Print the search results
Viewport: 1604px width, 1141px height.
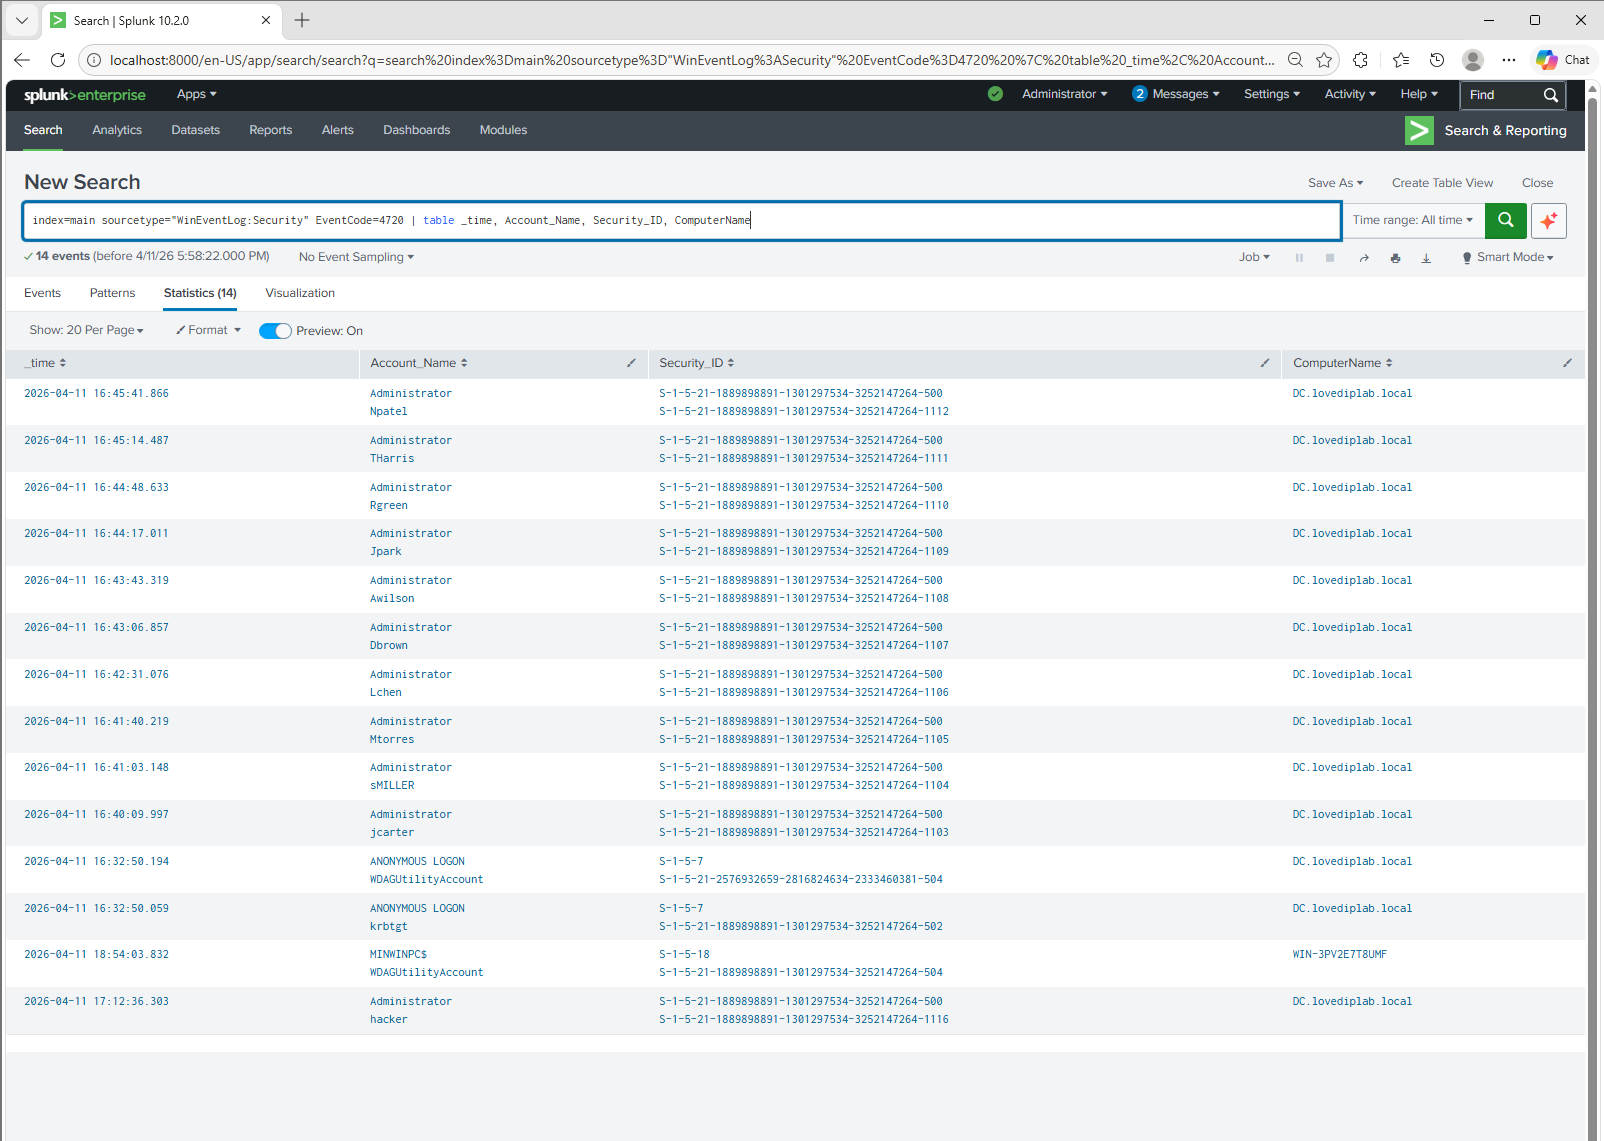coord(1395,258)
